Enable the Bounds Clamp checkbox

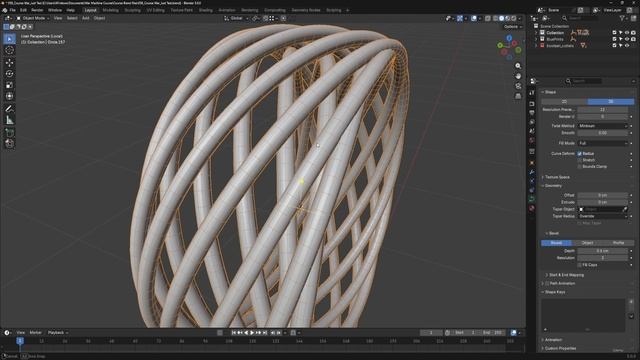pos(579,167)
